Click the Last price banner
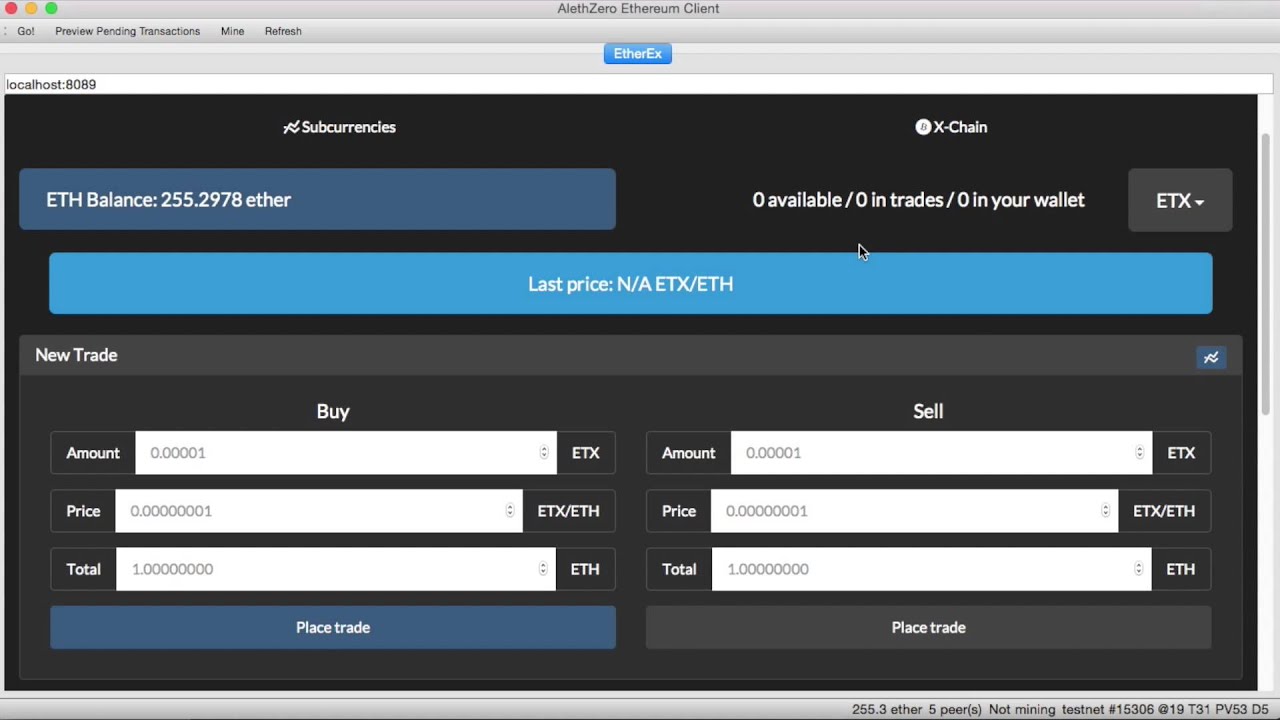This screenshot has height=720, width=1280. pyautogui.click(x=630, y=283)
